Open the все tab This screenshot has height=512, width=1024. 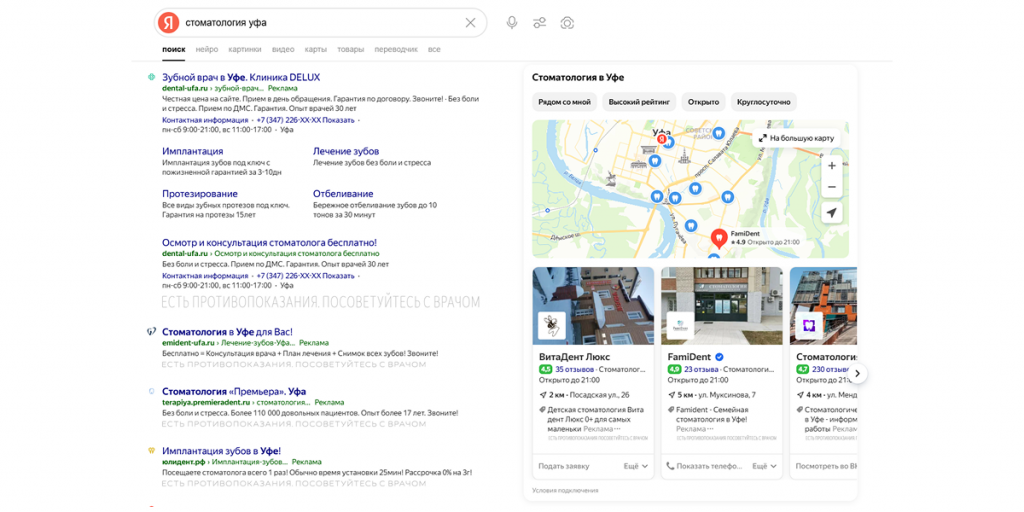434,49
